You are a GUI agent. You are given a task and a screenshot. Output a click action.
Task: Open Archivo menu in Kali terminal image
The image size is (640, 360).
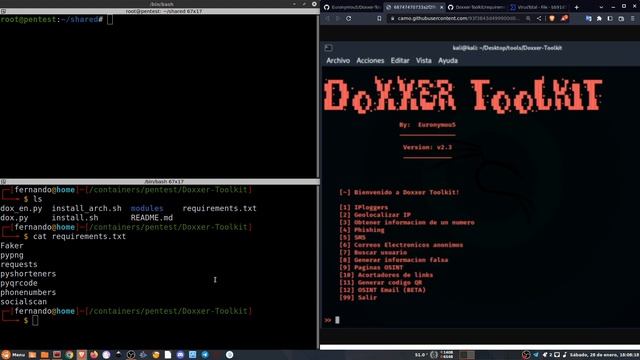[338, 60]
